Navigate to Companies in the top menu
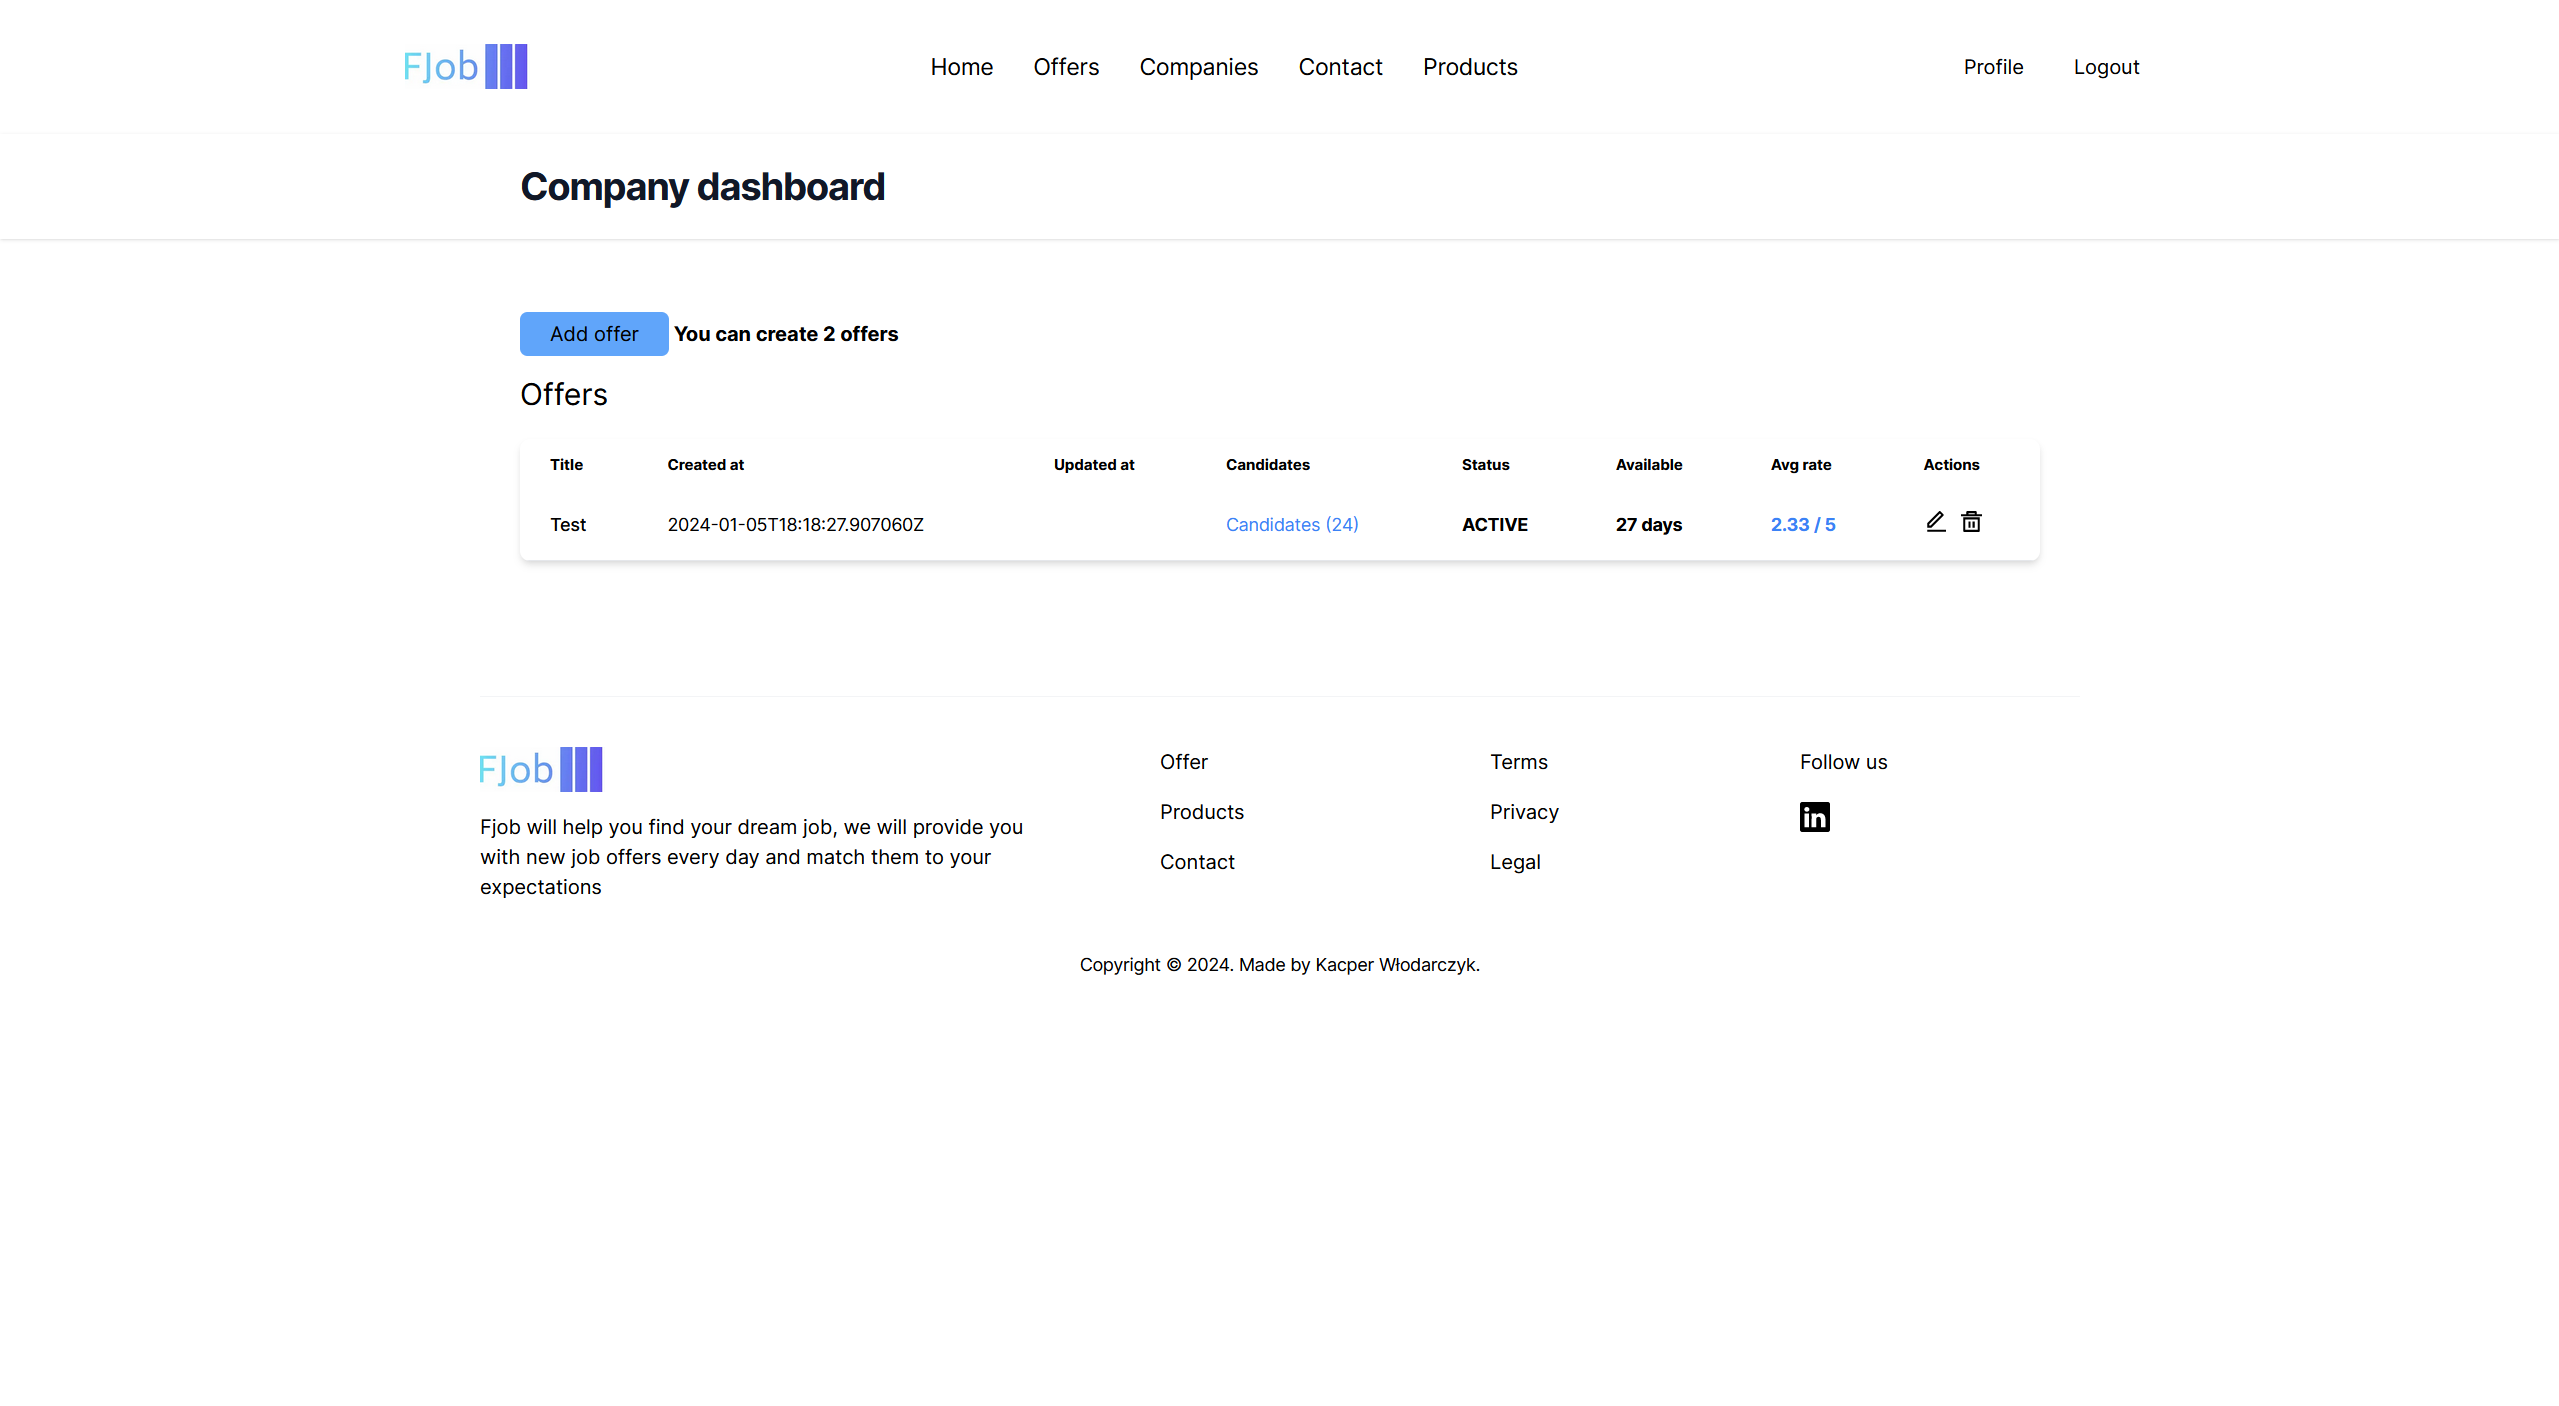The width and height of the screenshot is (2559, 1406). pyautogui.click(x=1198, y=67)
